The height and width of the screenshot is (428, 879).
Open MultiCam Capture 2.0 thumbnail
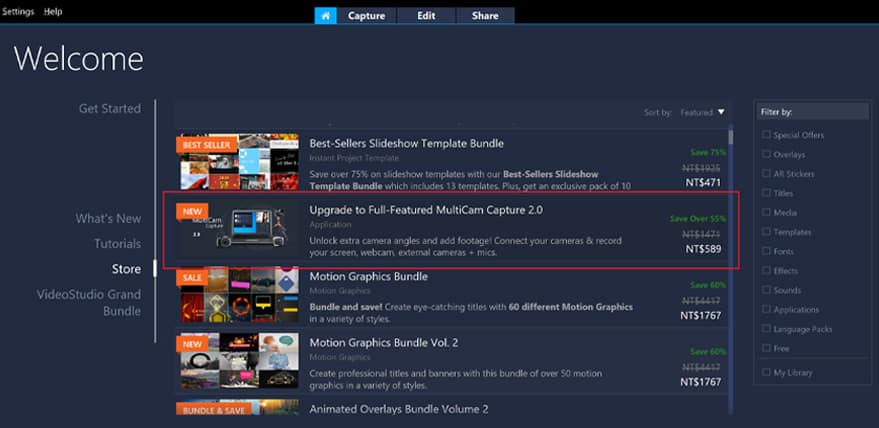click(x=239, y=231)
